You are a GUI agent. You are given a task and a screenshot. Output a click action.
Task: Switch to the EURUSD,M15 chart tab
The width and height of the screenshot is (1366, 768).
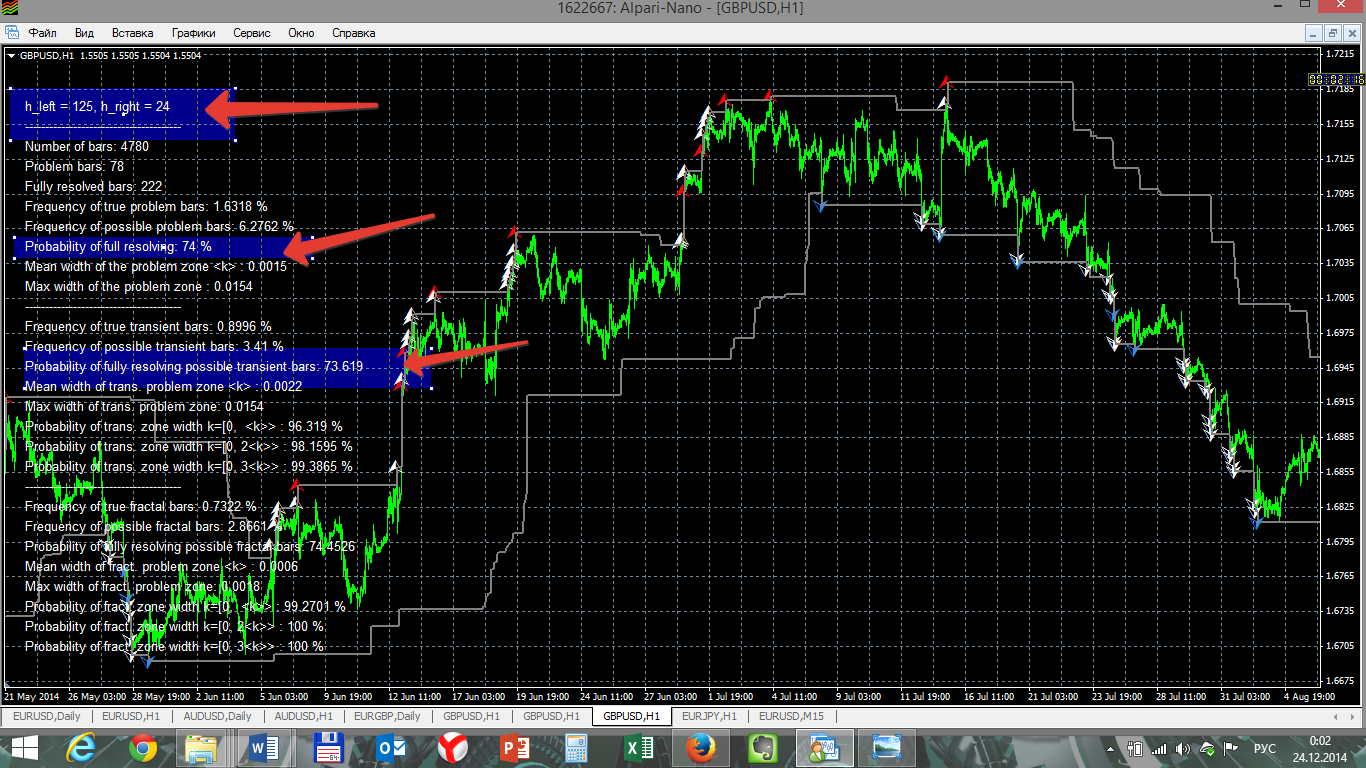[791, 716]
